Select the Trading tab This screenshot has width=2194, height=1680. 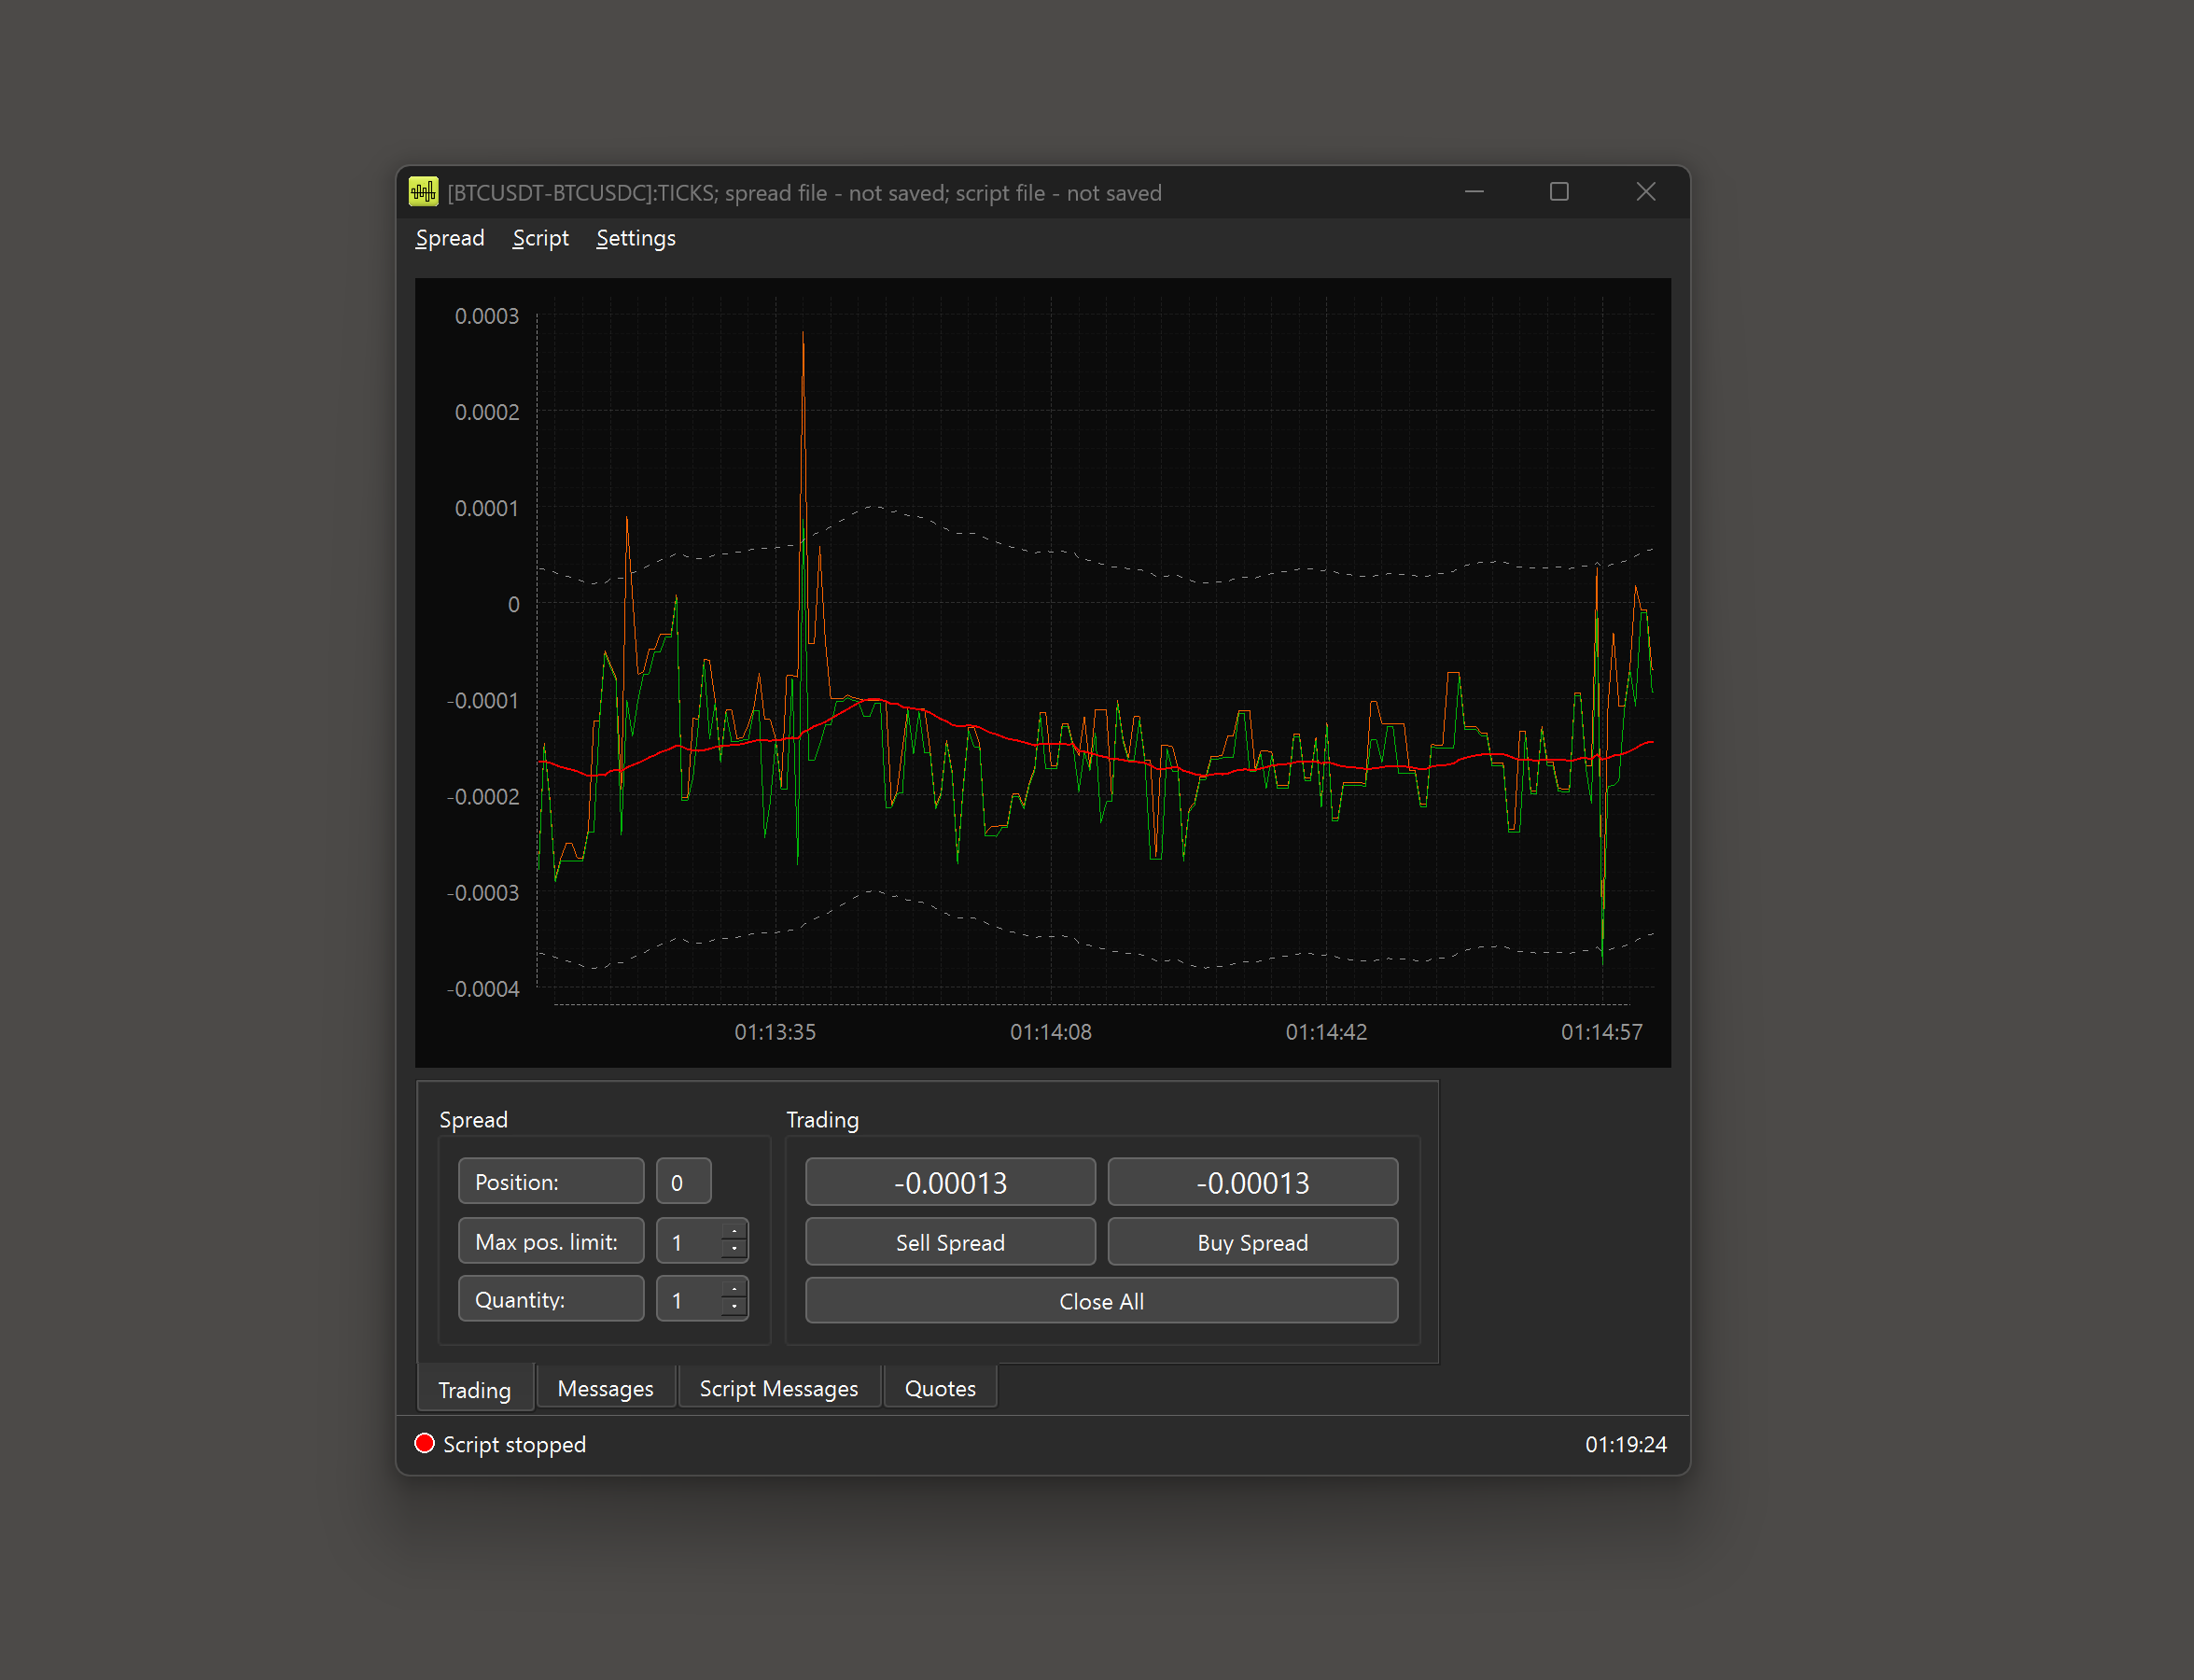474,1389
